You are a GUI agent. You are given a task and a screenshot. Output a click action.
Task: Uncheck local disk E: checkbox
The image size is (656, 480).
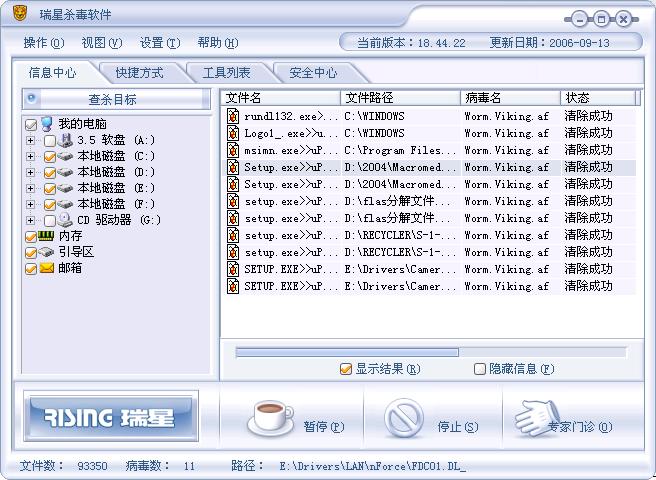click(49, 189)
